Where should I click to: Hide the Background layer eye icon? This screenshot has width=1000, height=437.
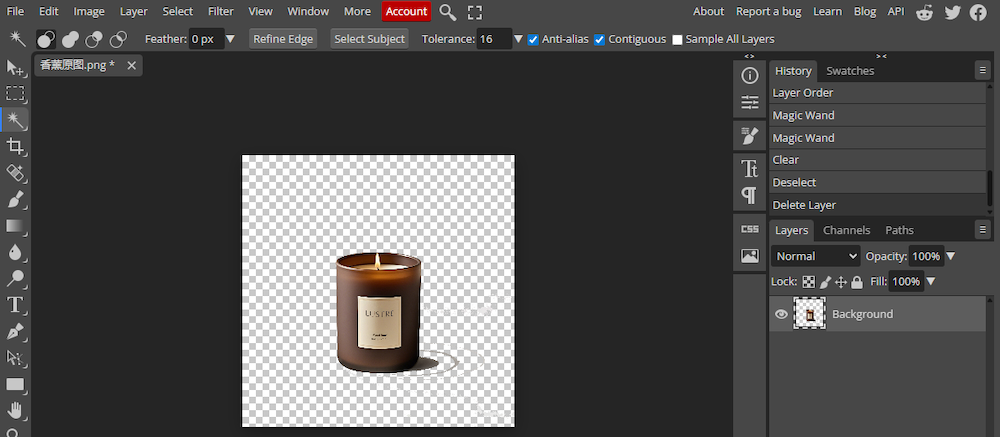tap(781, 314)
